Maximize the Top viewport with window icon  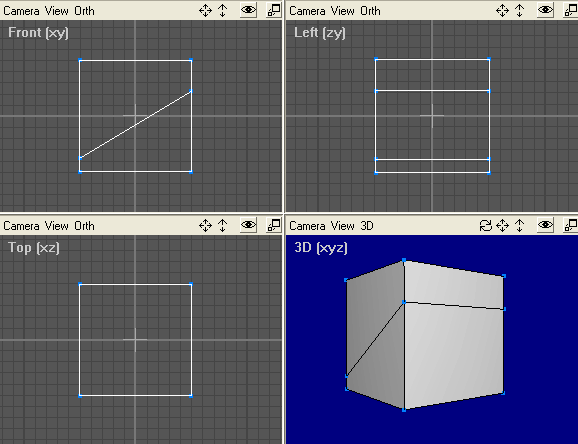(274, 225)
